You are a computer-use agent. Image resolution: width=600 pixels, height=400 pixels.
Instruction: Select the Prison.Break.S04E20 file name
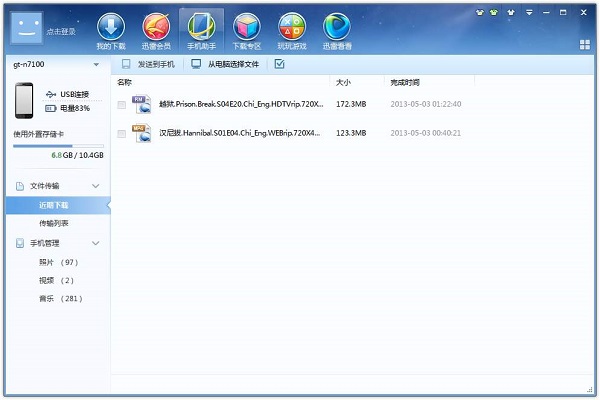pyautogui.click(x=241, y=104)
